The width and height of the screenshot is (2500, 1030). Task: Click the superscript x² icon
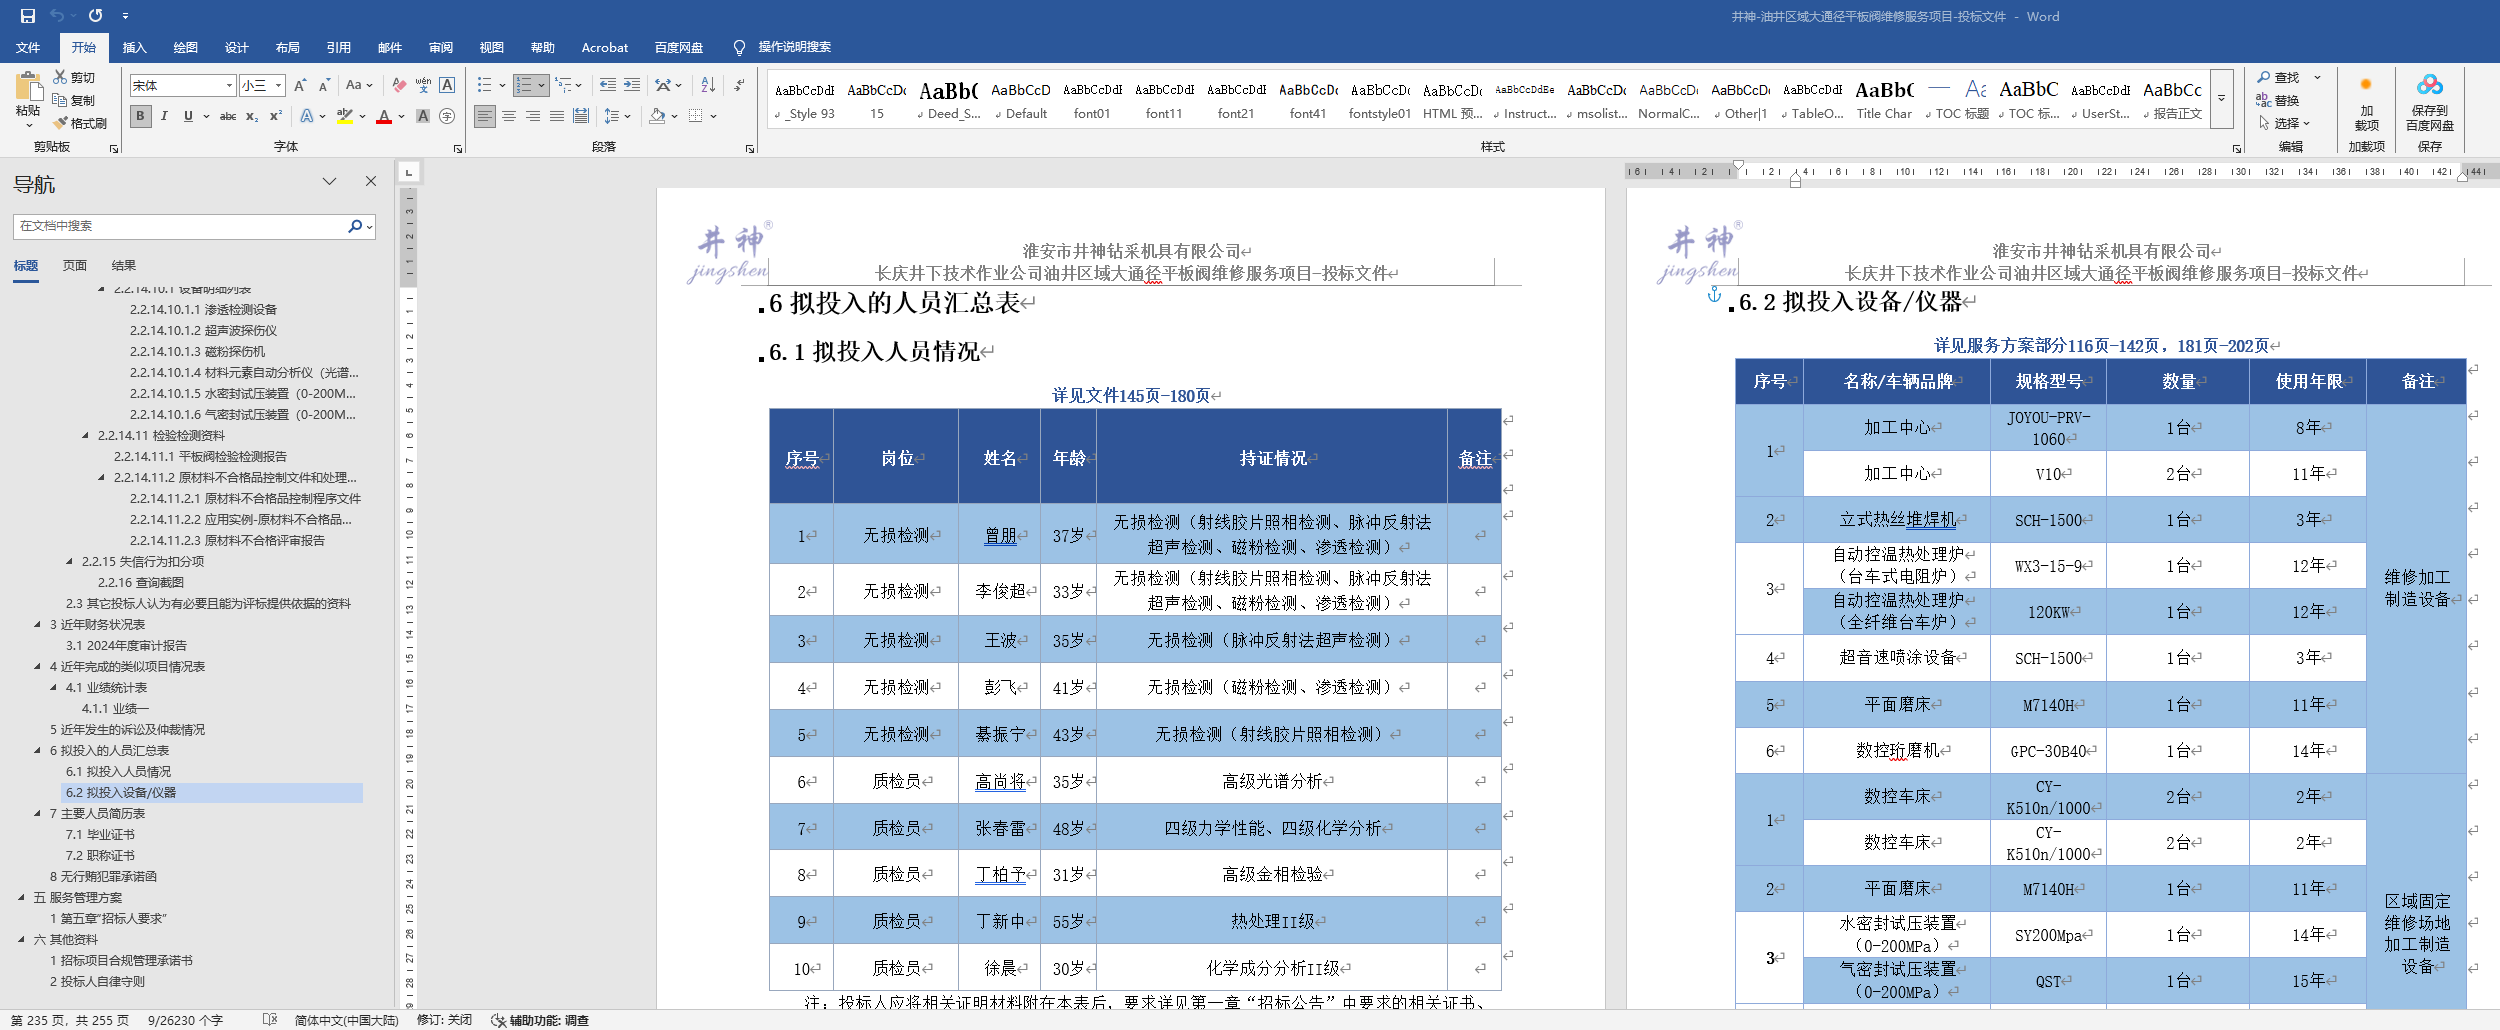[x=276, y=116]
